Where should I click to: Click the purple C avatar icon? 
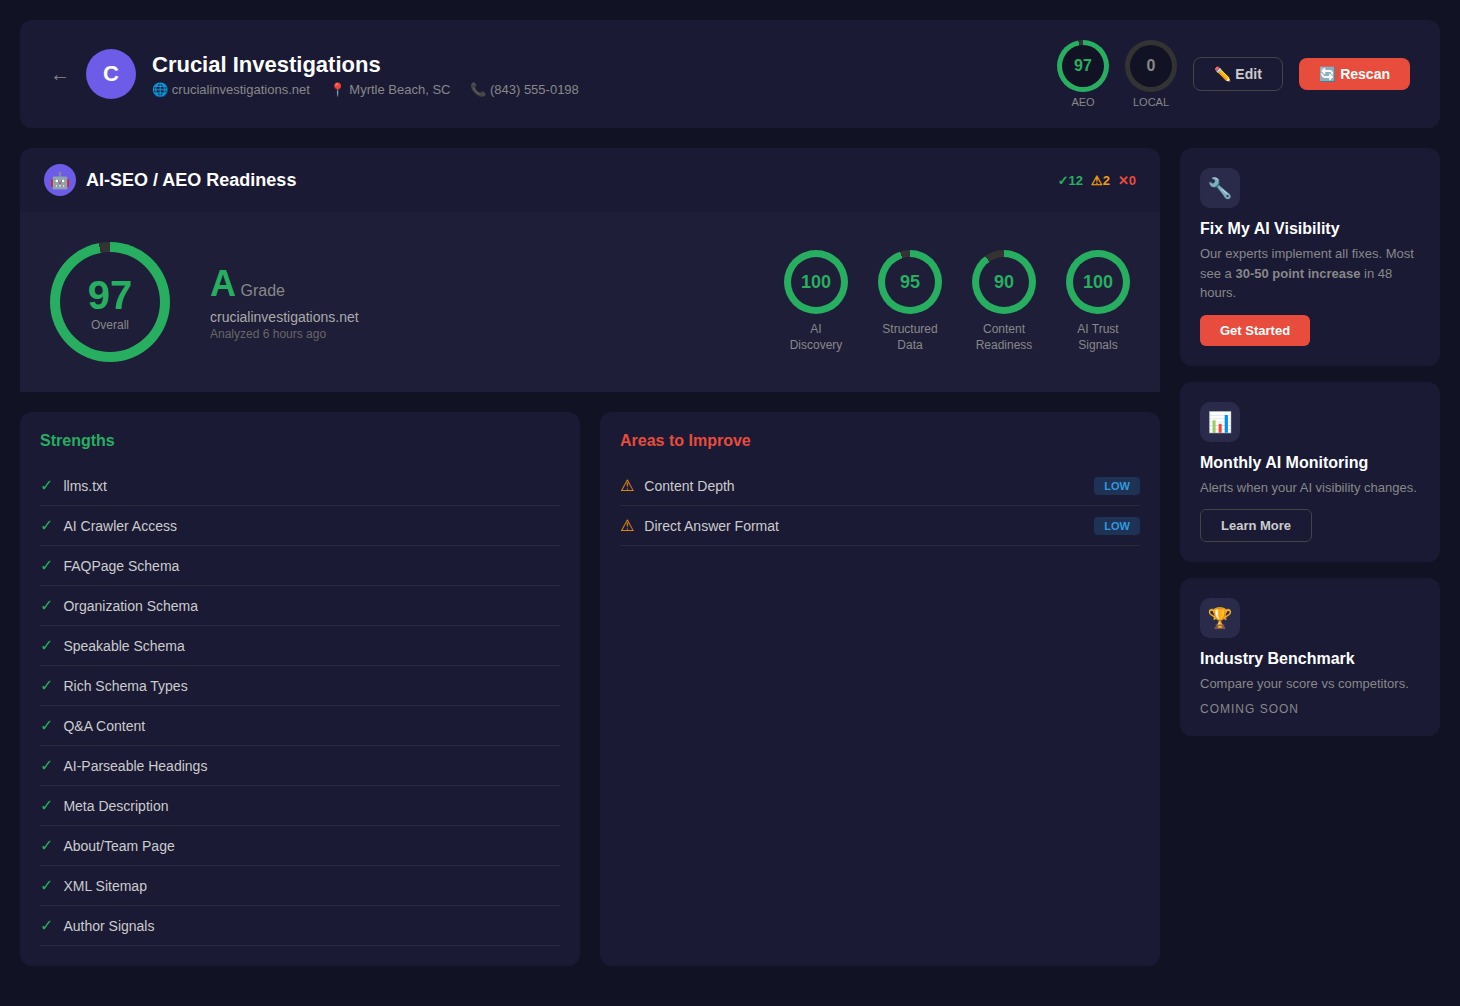click(111, 74)
